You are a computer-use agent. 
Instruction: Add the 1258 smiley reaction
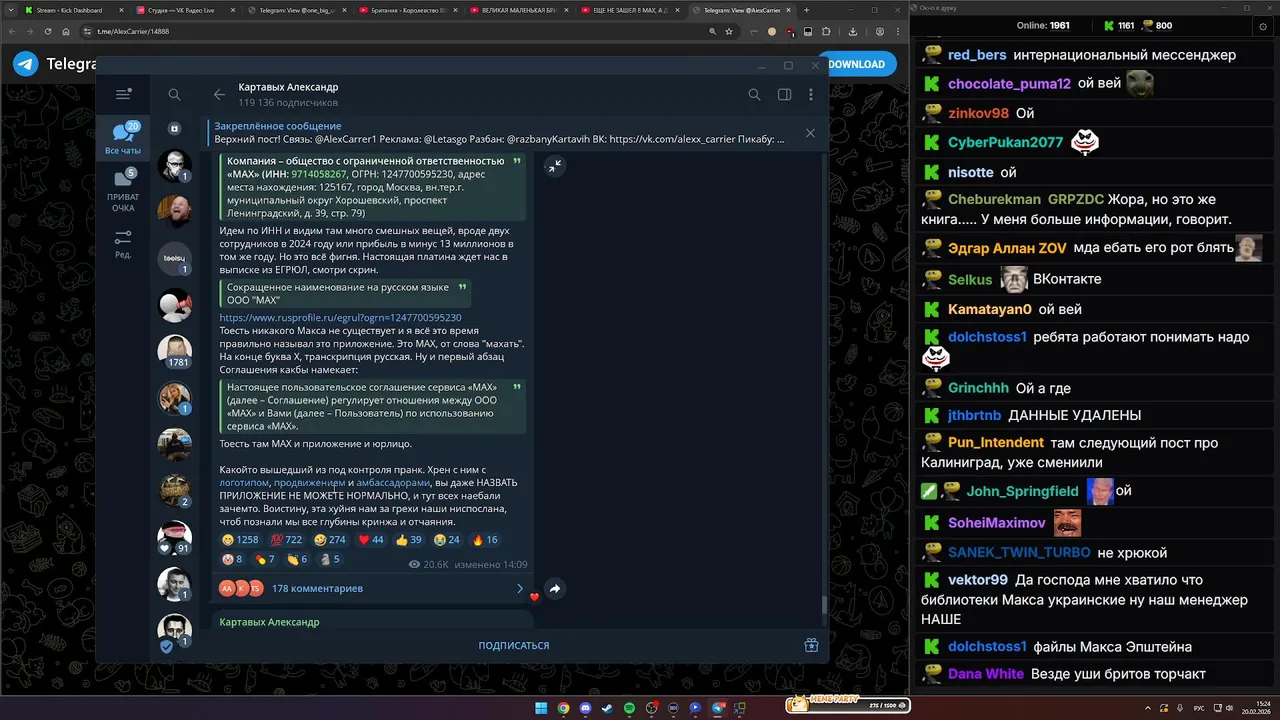tap(240, 540)
